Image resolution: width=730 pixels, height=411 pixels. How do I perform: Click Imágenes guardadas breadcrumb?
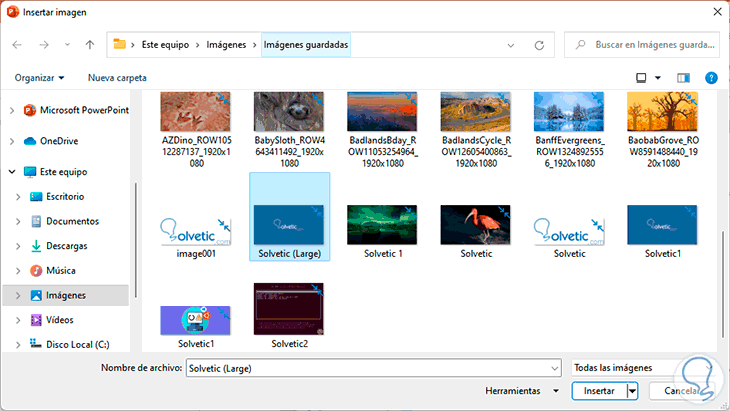[306, 45]
